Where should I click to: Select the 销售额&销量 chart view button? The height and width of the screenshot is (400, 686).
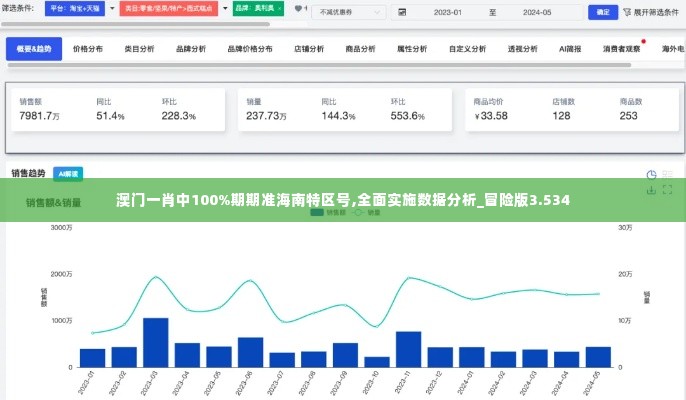pos(54,202)
